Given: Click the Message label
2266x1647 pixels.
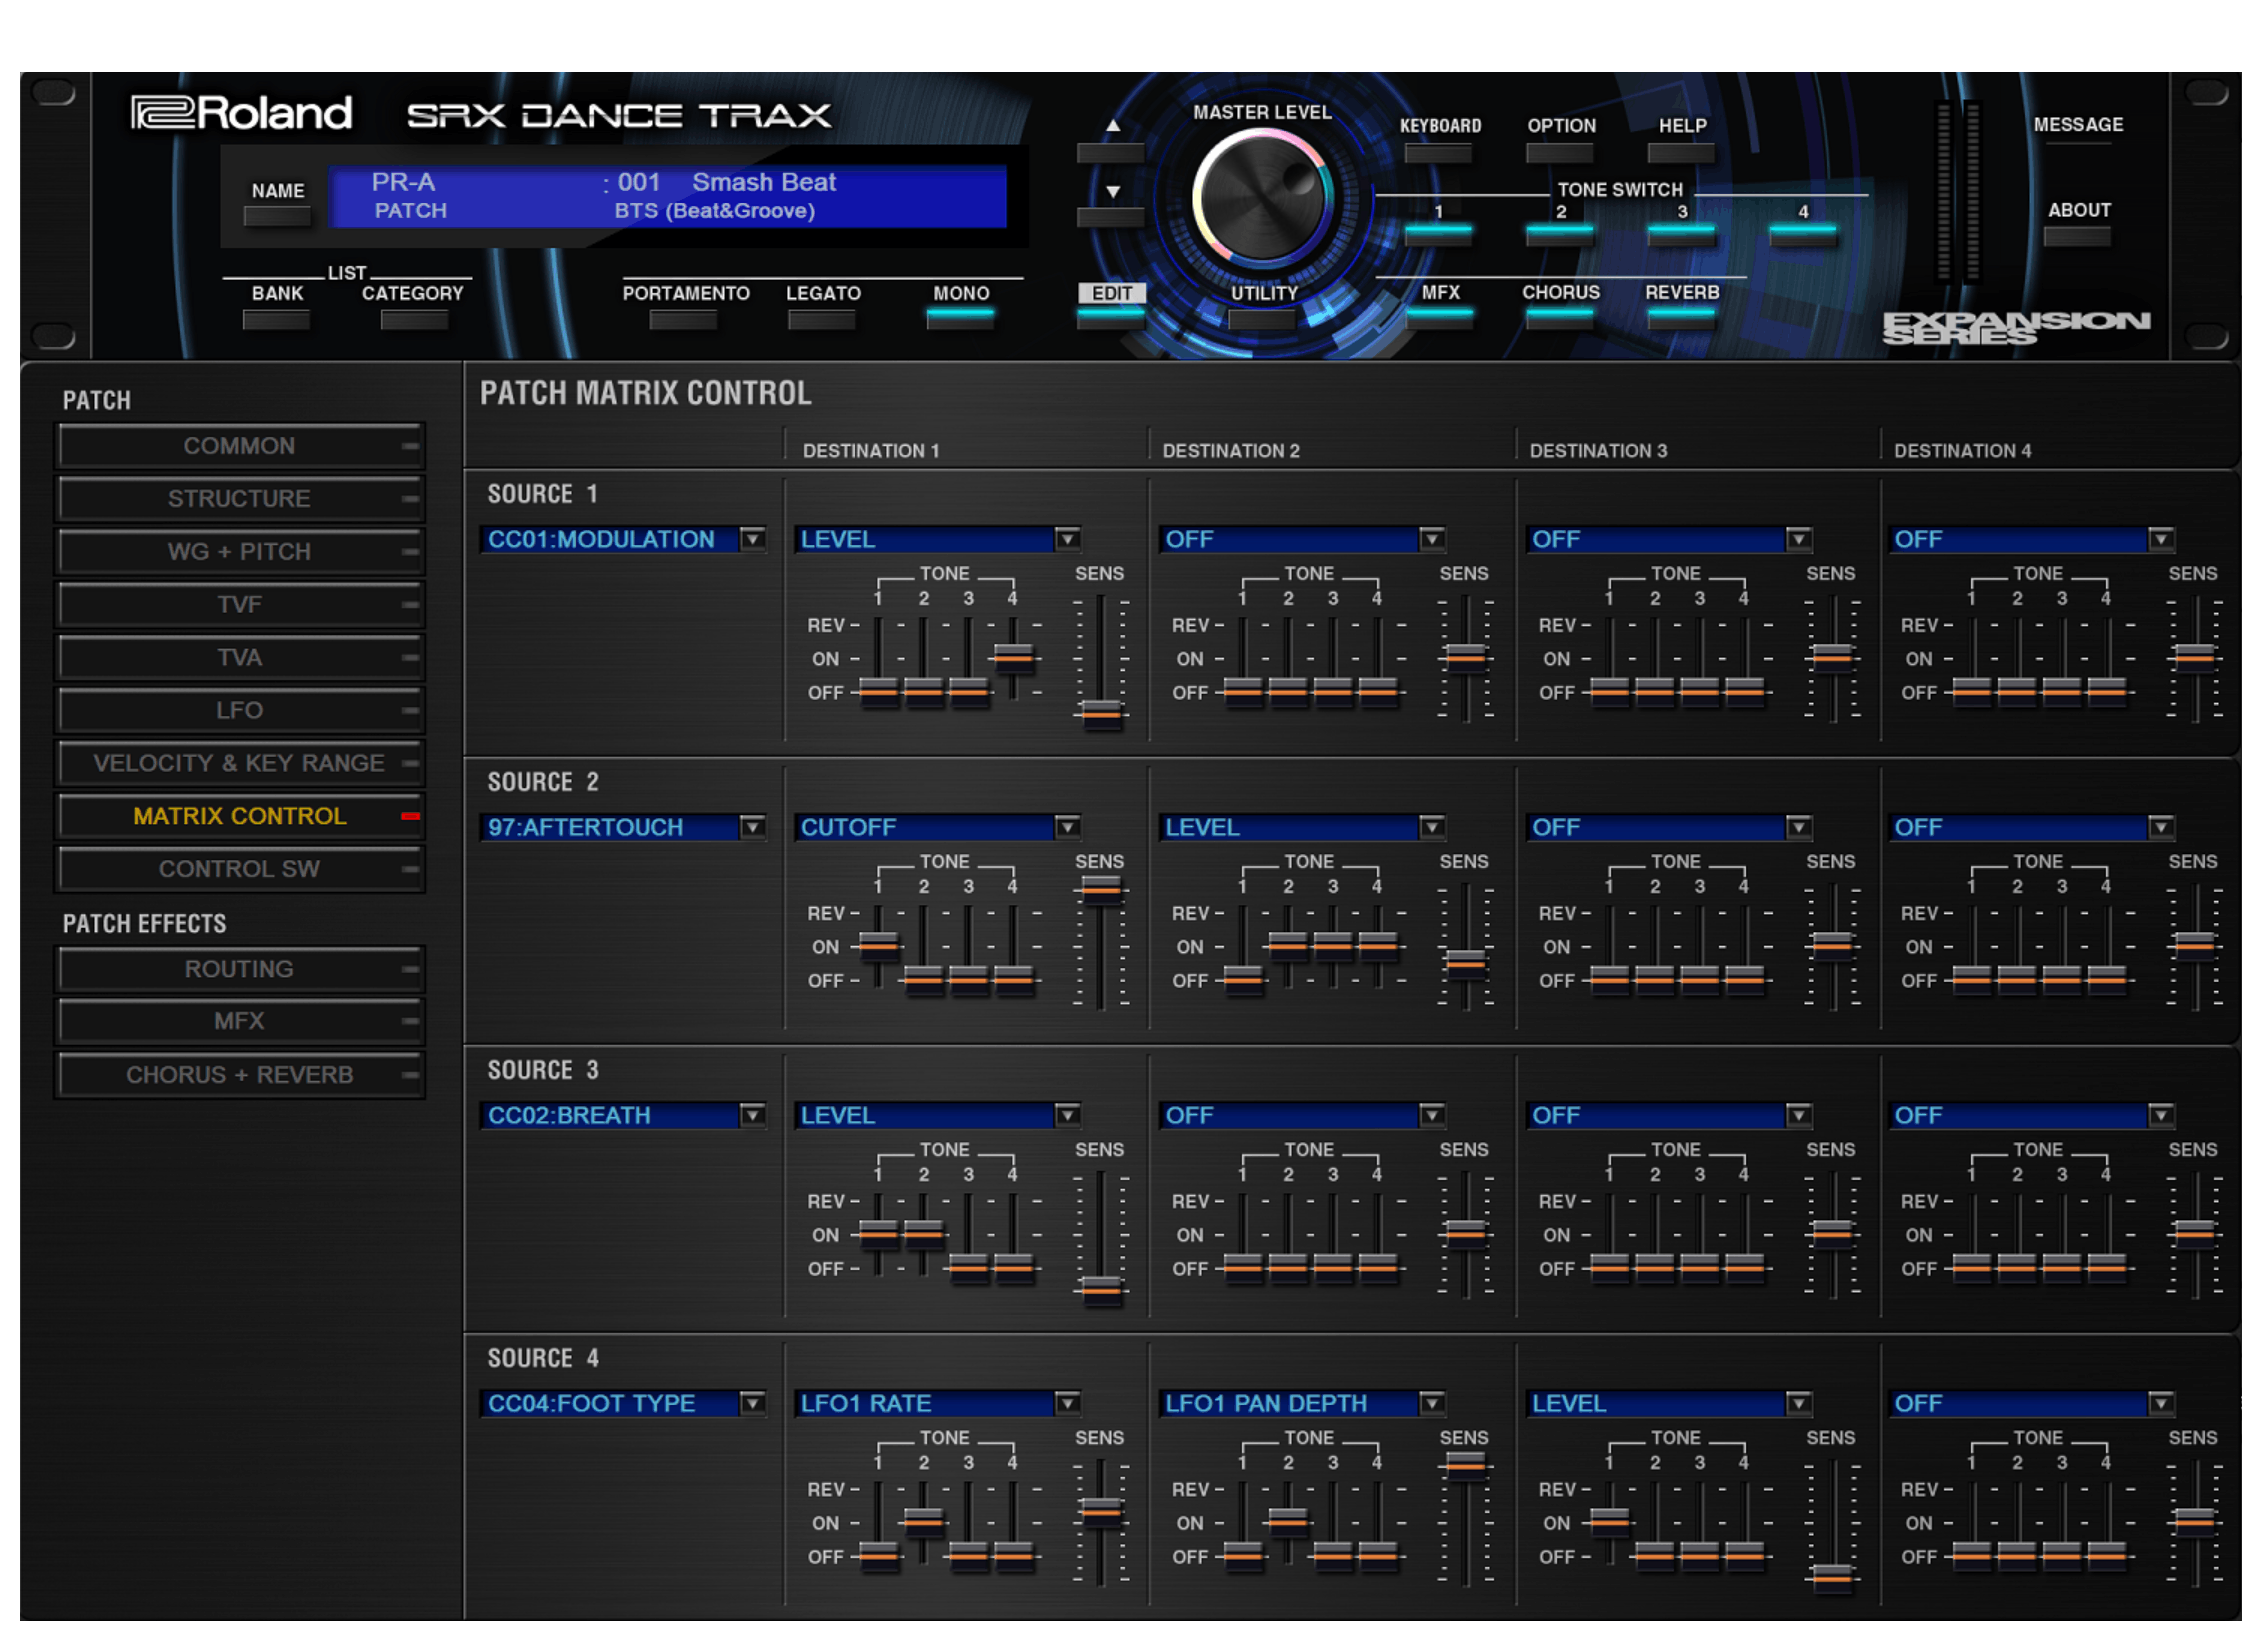Looking at the screenshot, I should coord(2077,124).
